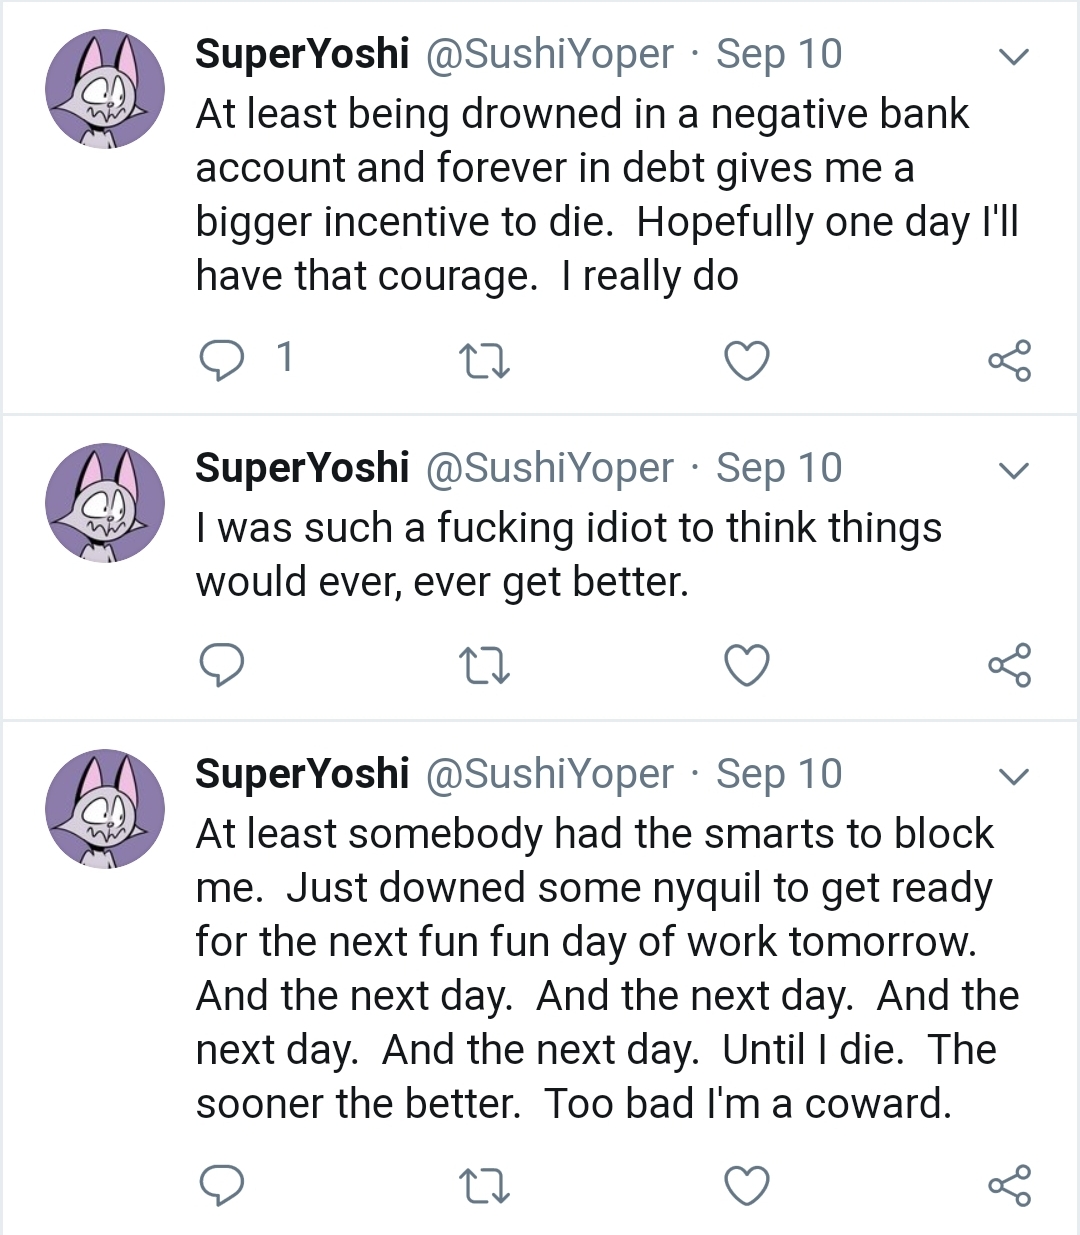Open SuperYoshi's name on the first tweet
This screenshot has width=1080, height=1235.
click(302, 54)
